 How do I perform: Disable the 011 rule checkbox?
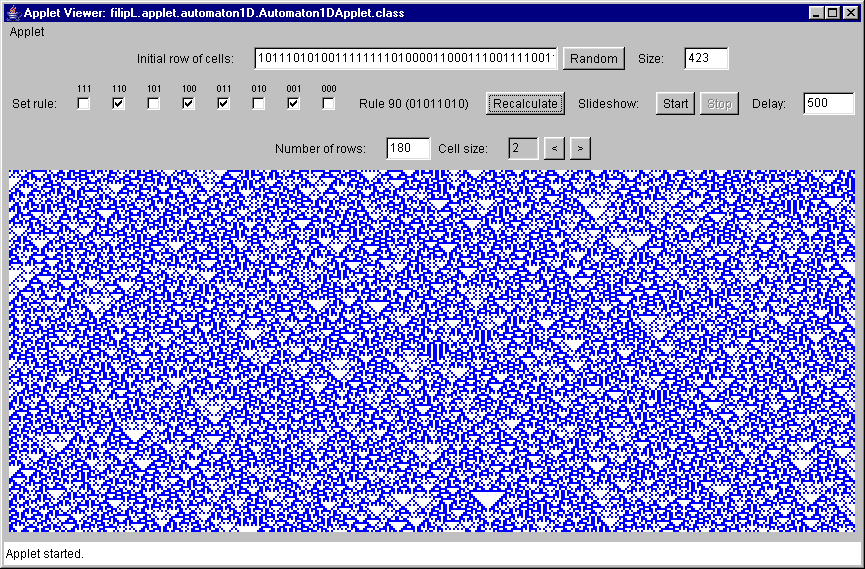pos(224,103)
